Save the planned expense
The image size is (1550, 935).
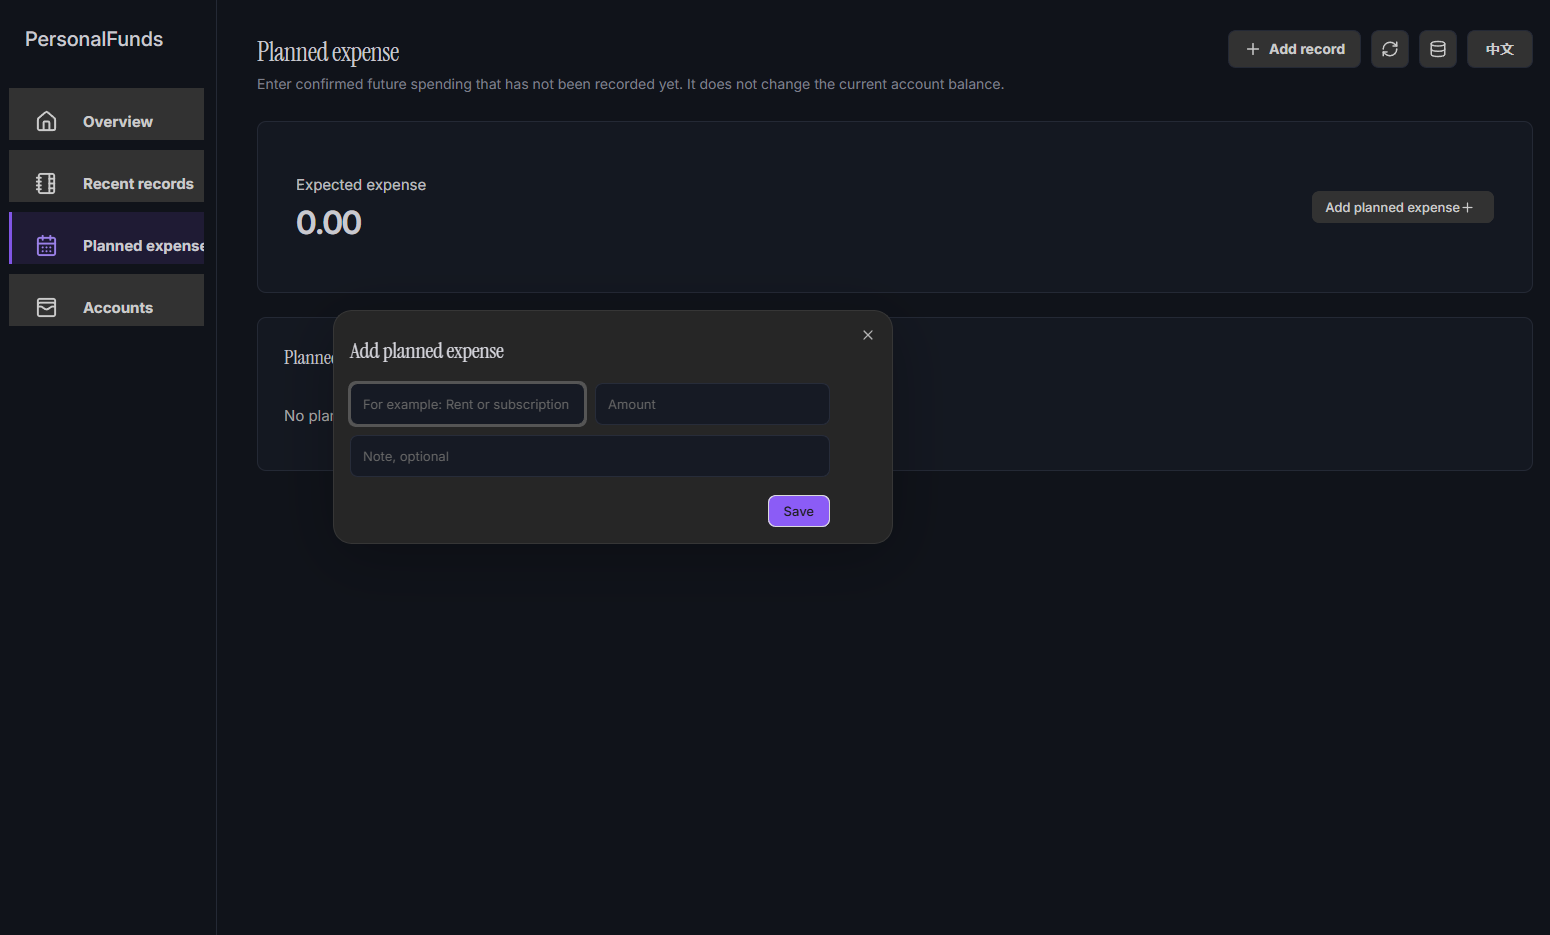pos(799,511)
